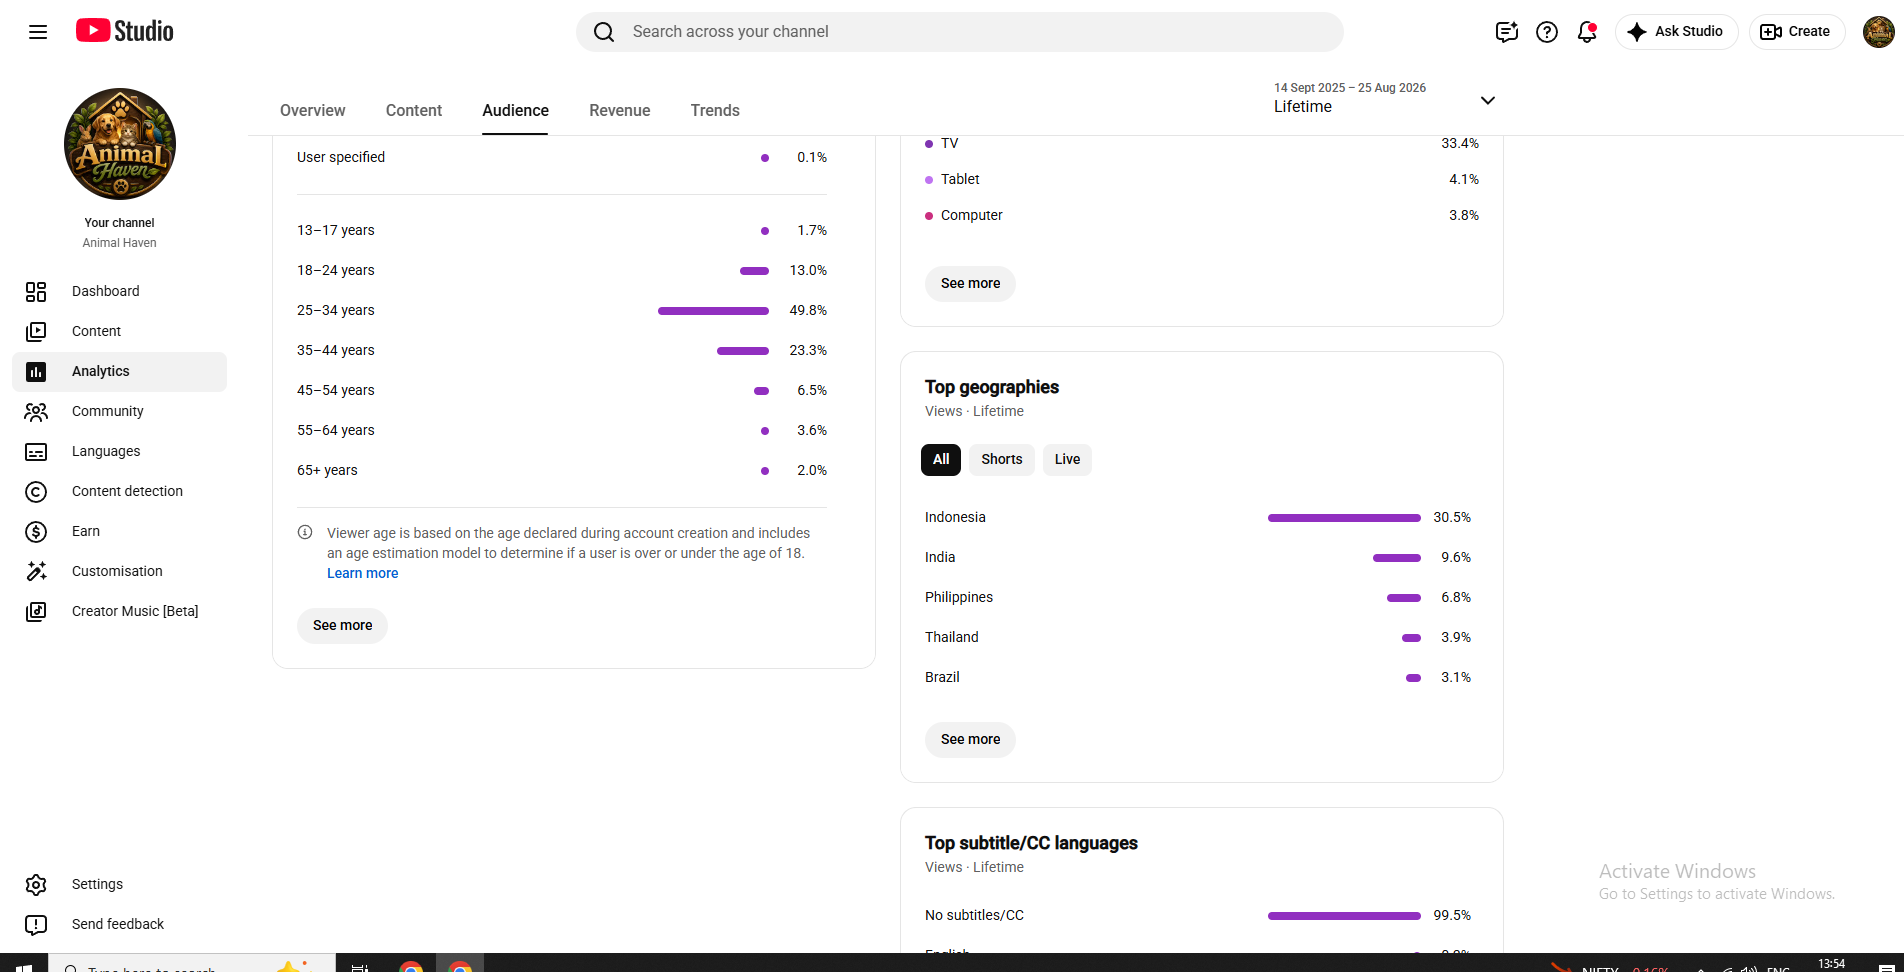
Task: Select the Live filter in Top geographies
Action: pyautogui.click(x=1067, y=460)
